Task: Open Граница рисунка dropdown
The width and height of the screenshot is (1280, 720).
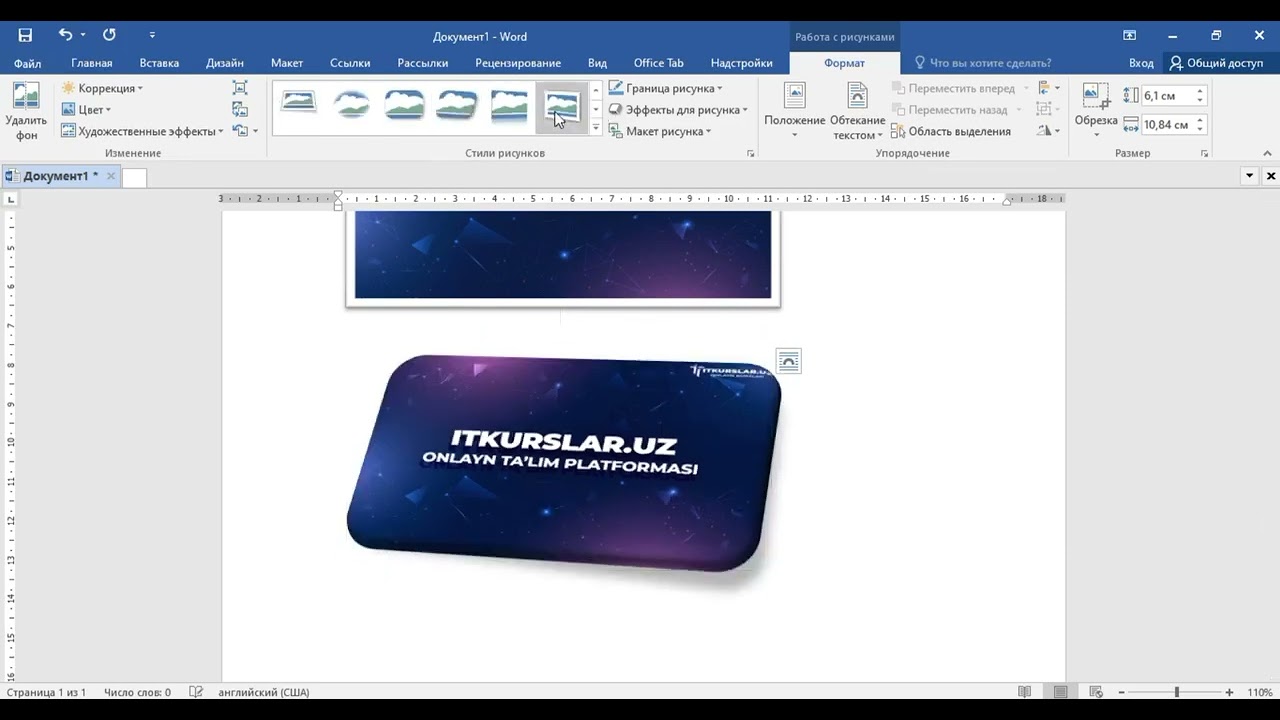Action: click(666, 88)
